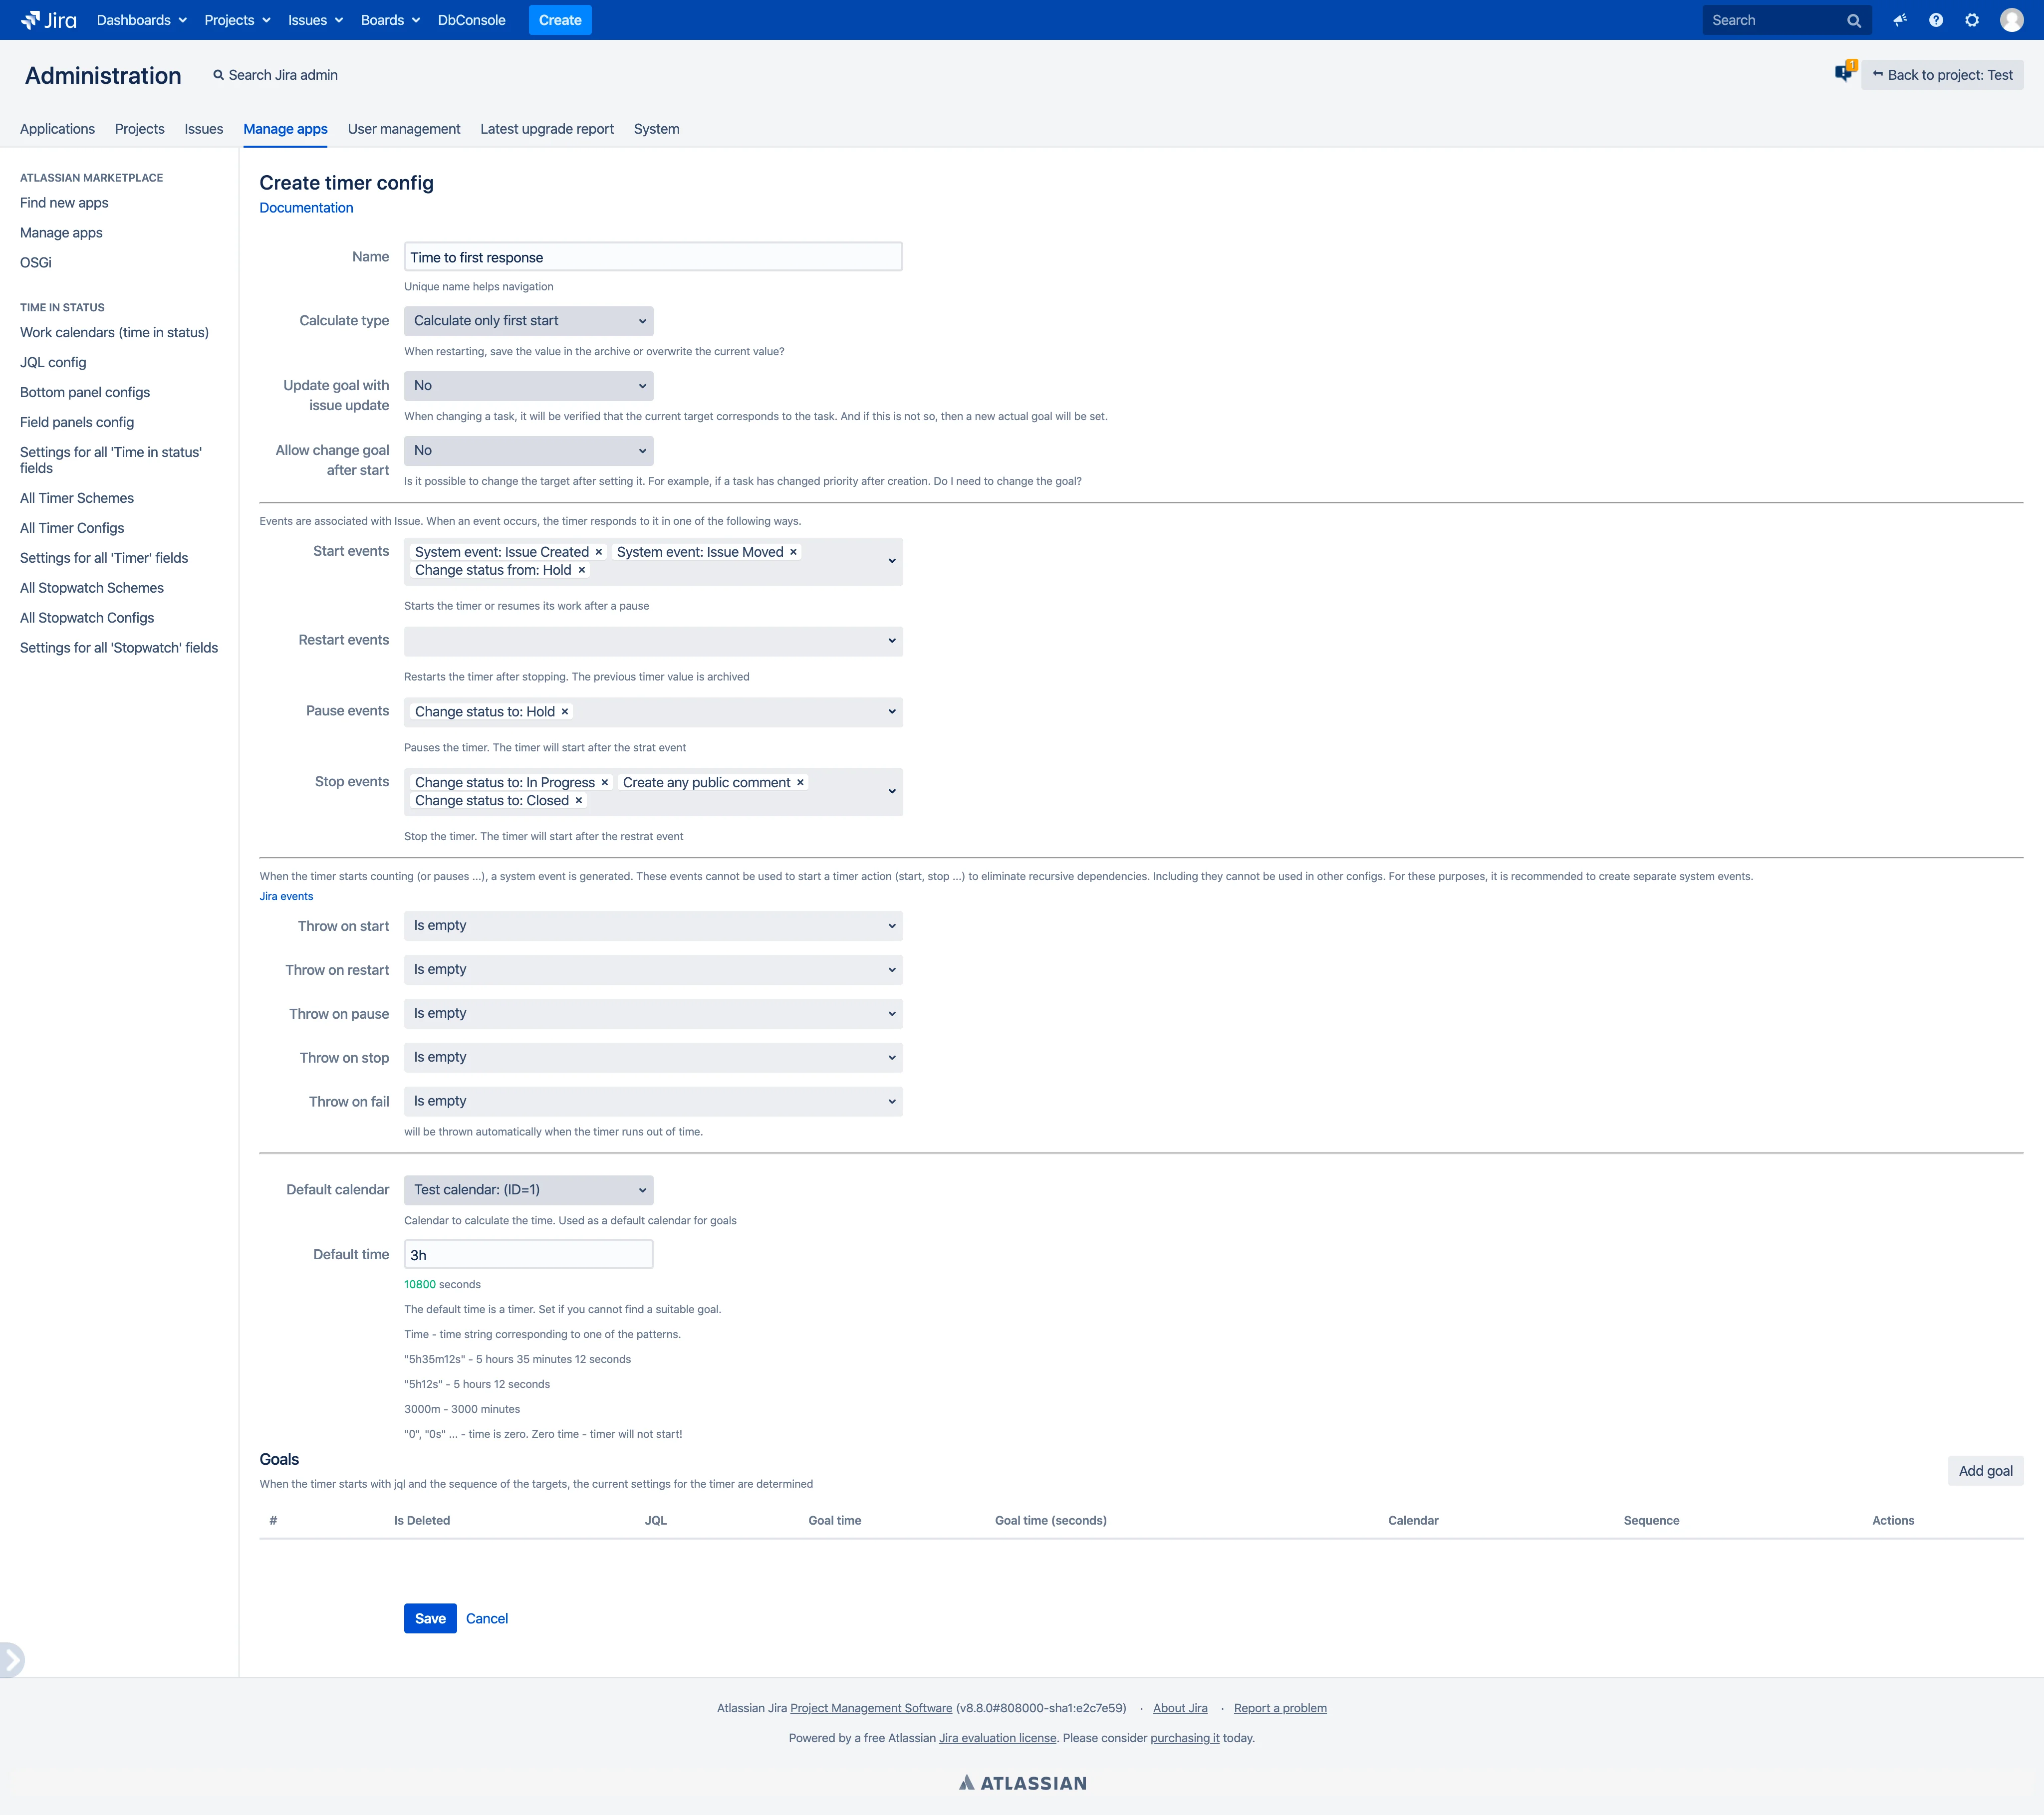Remove Create any public comment stop event
Image resolution: width=2044 pixels, height=1815 pixels.
[800, 783]
